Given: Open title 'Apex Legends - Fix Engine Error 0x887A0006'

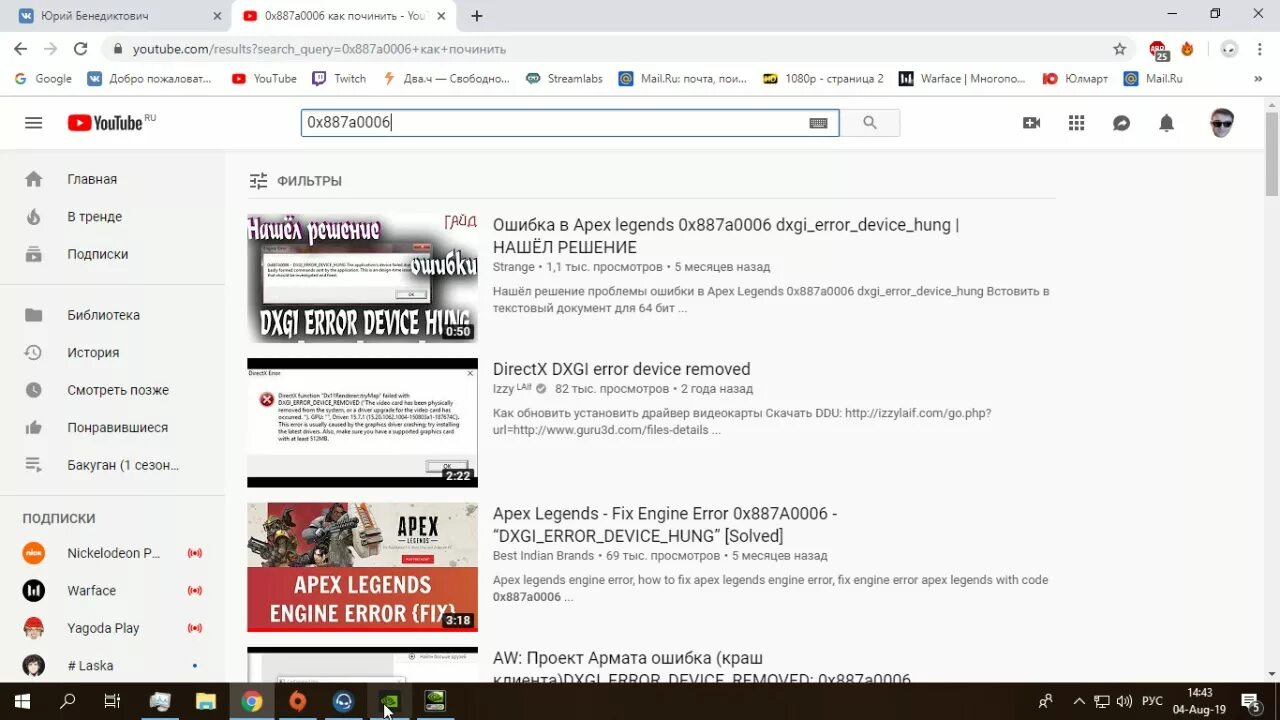Looking at the screenshot, I should [x=665, y=524].
